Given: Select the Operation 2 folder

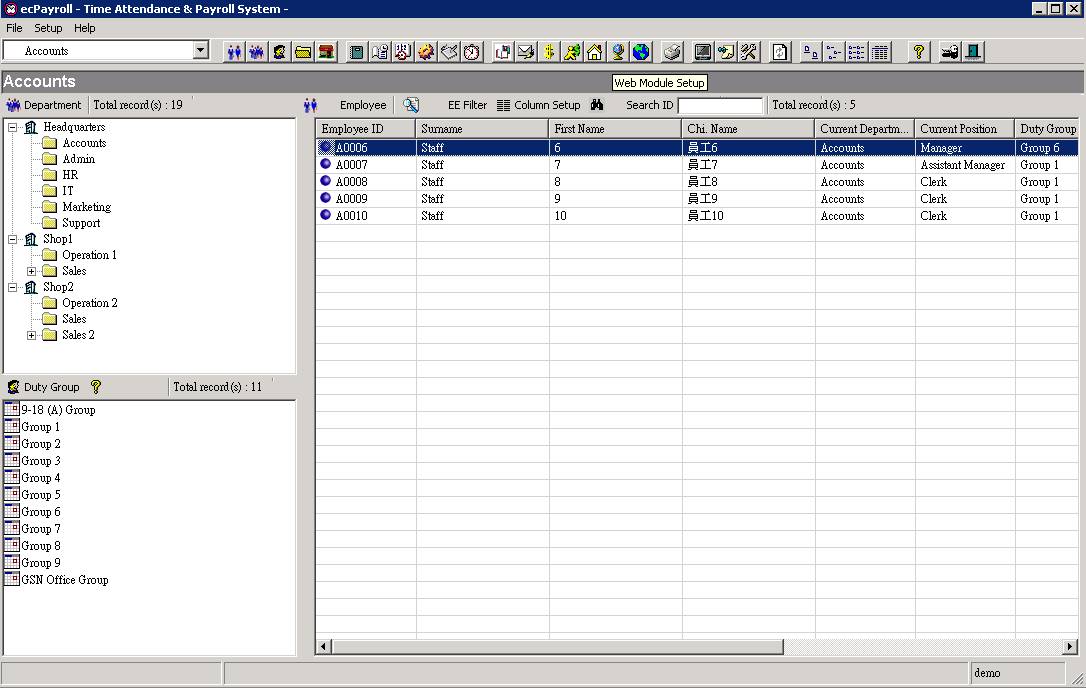Looking at the screenshot, I should (x=89, y=303).
